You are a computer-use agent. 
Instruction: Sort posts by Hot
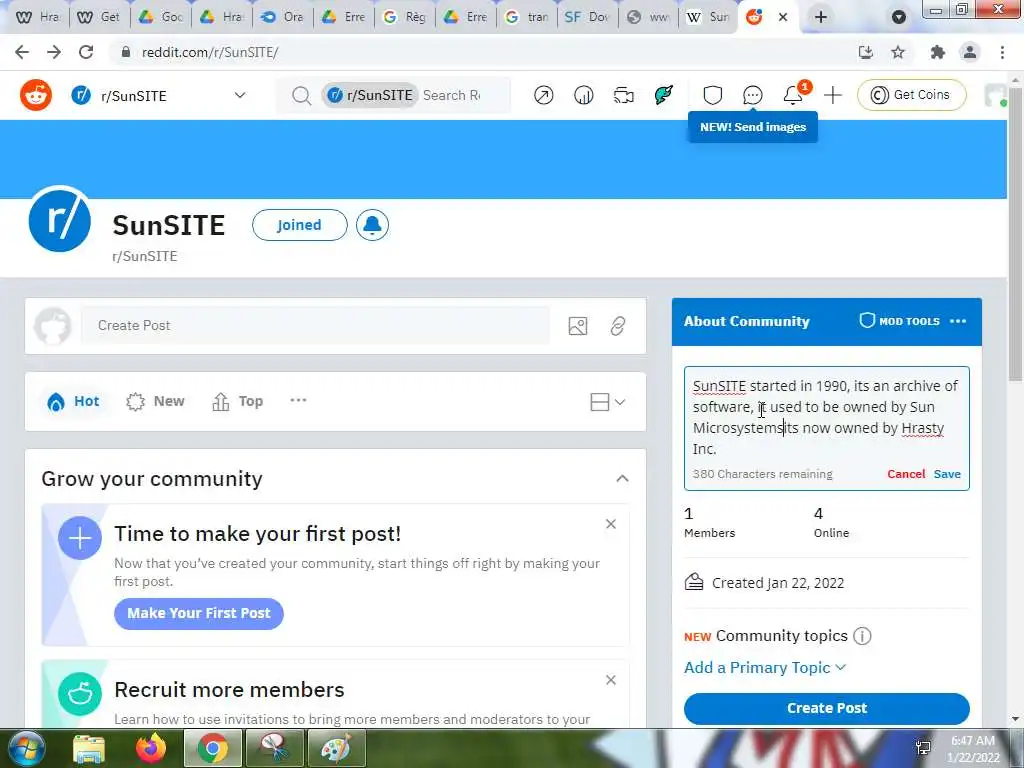coord(73,401)
